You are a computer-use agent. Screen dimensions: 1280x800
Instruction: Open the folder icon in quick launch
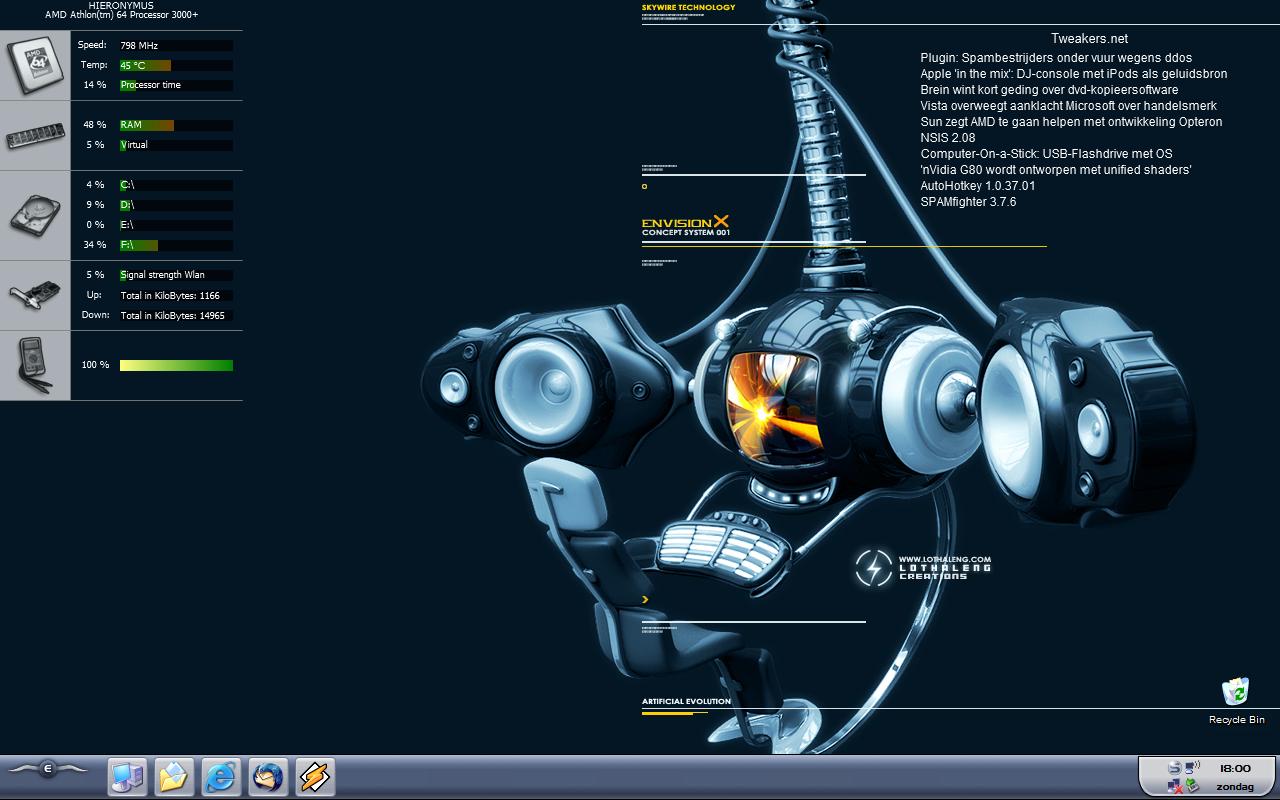tap(174, 776)
